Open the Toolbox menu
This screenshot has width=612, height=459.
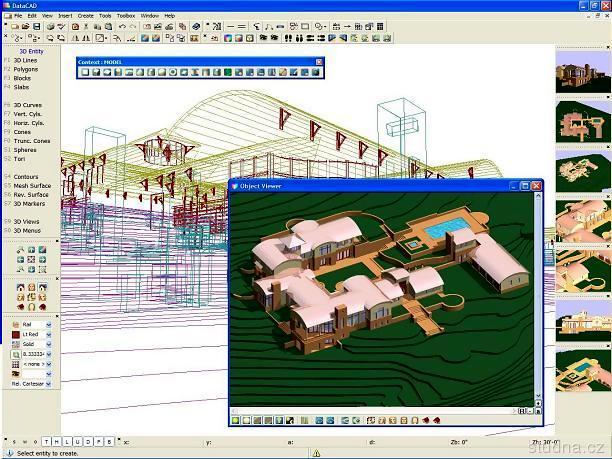[x=125, y=16]
